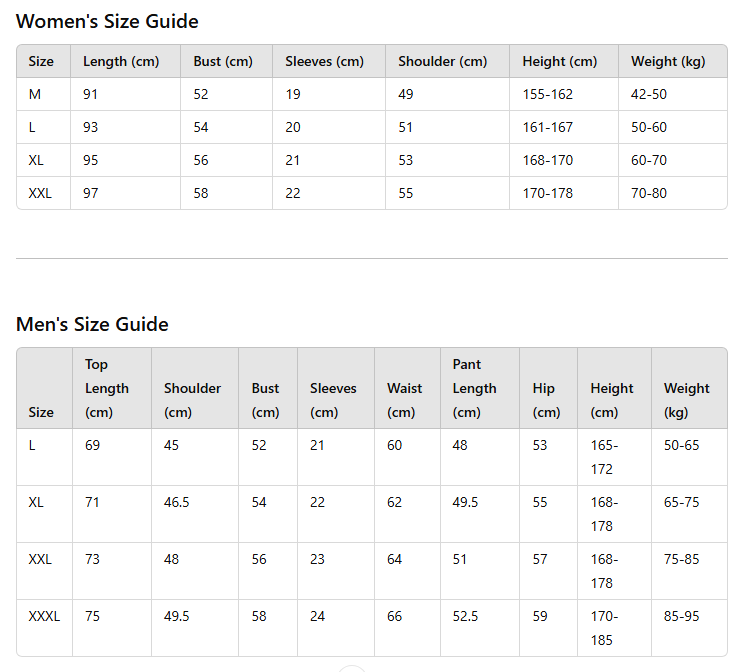The image size is (756, 672).
Task: Click the Pant Length (cm) column header
Action: coord(474,388)
